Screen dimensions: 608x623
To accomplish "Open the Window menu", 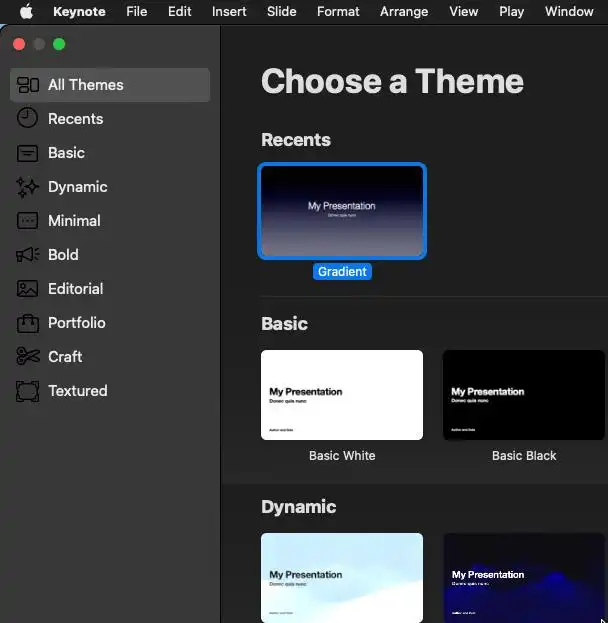I will click(x=569, y=12).
